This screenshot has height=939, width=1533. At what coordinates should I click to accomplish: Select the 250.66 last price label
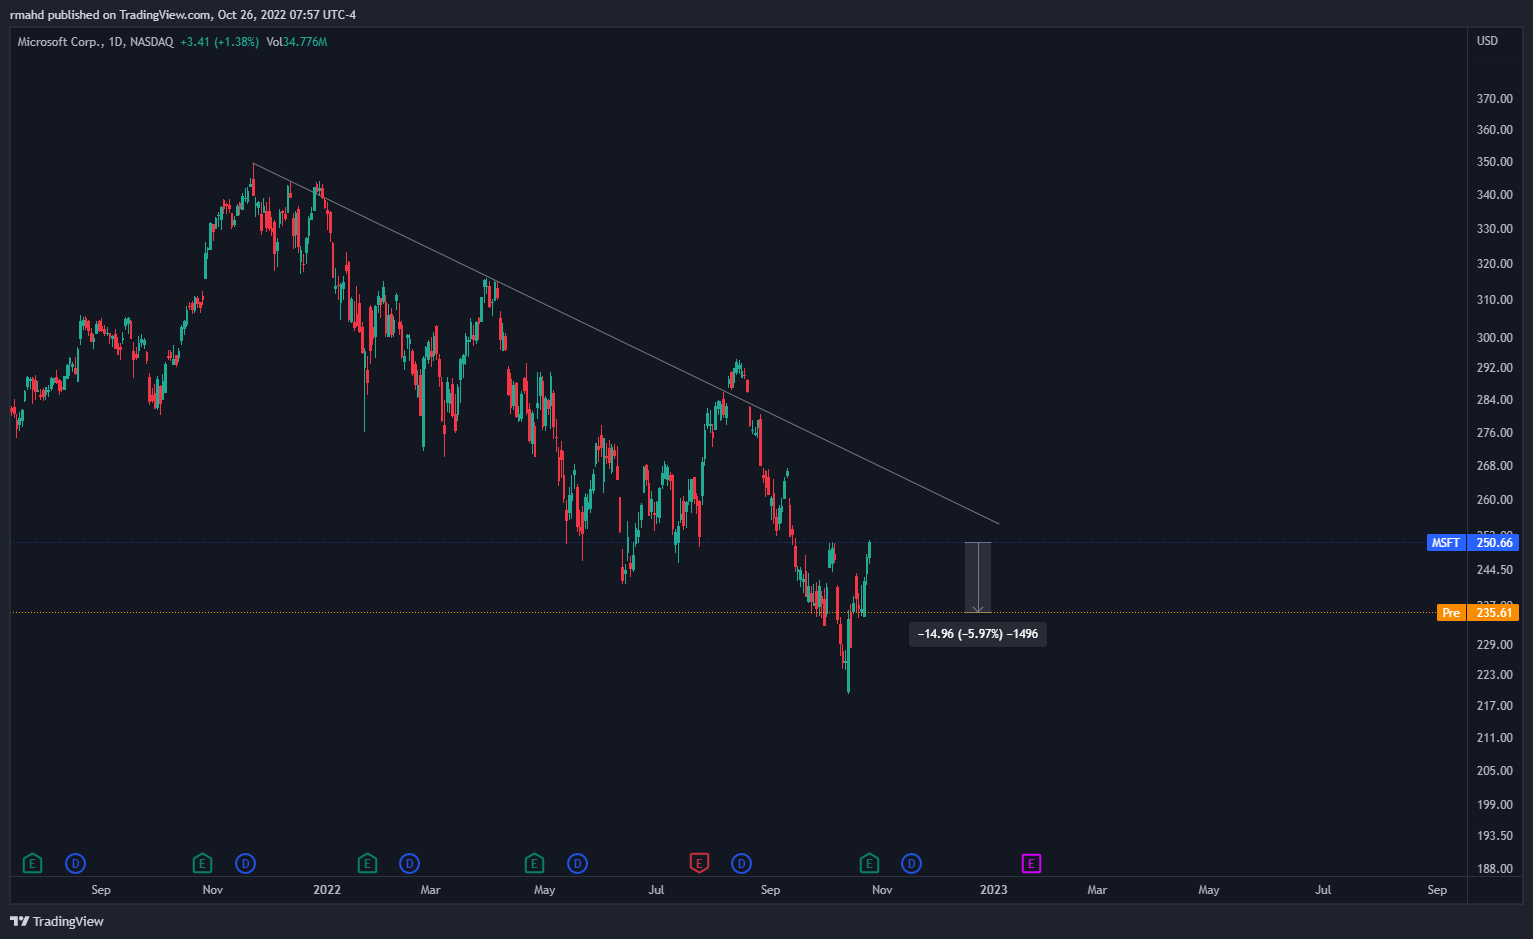tap(1493, 543)
